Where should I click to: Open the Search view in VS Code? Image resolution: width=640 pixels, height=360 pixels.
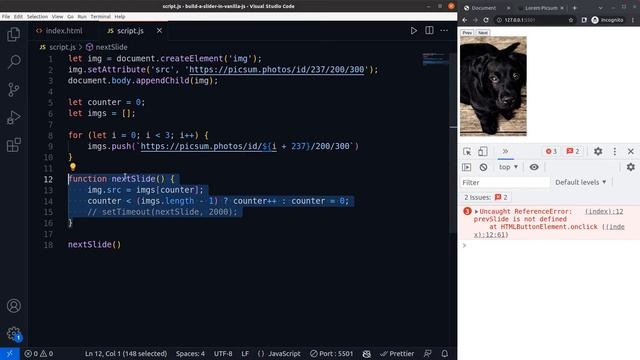(13, 62)
